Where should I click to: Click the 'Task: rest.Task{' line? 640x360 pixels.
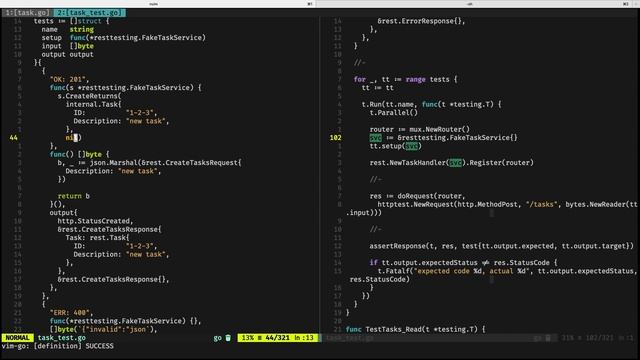97,238
